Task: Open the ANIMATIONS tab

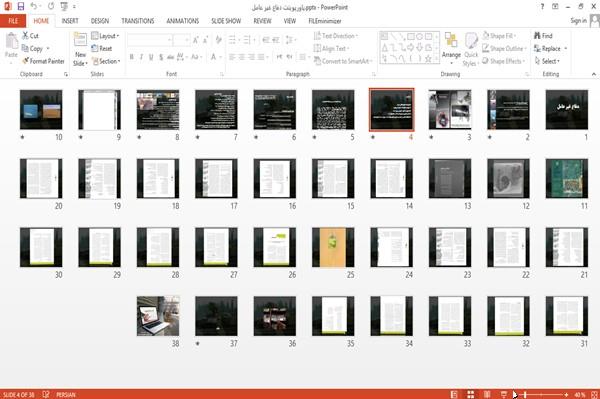Action: tap(183, 21)
